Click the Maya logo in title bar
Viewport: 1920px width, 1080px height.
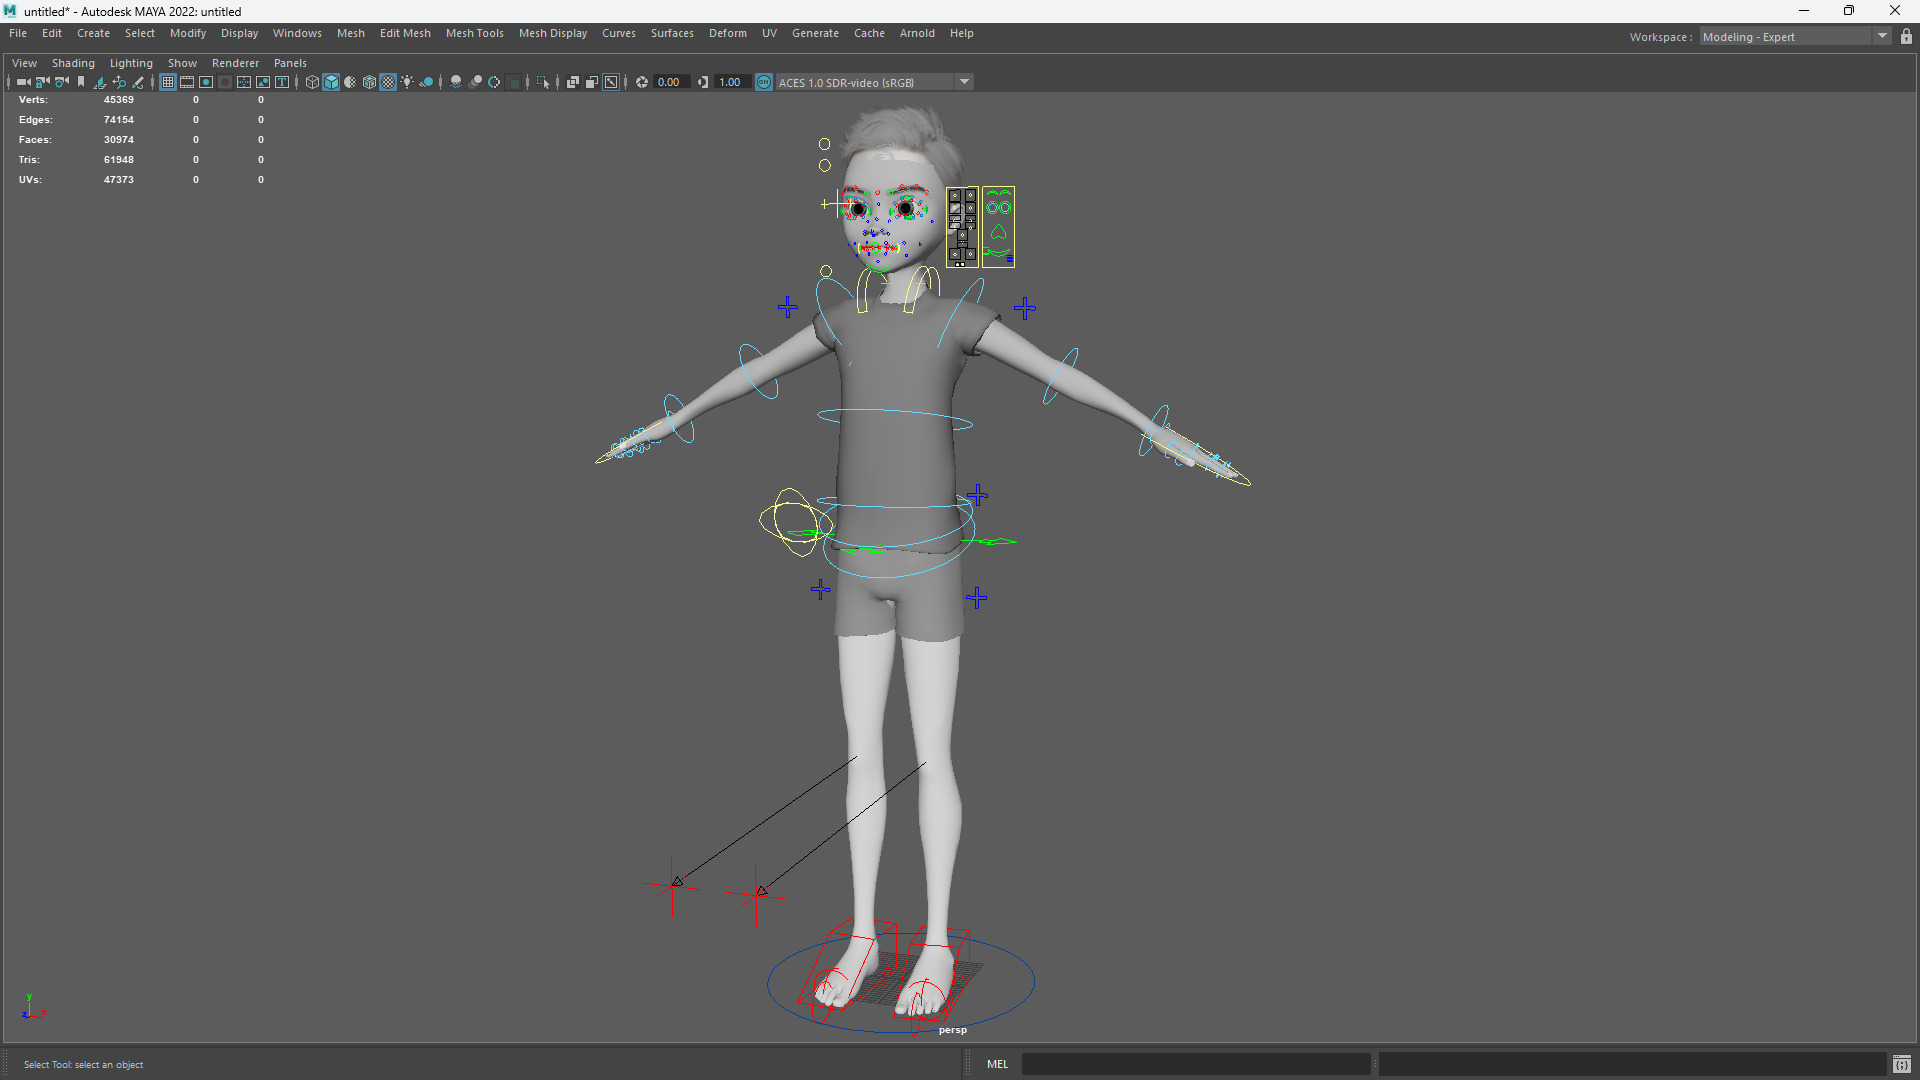pyautogui.click(x=10, y=11)
